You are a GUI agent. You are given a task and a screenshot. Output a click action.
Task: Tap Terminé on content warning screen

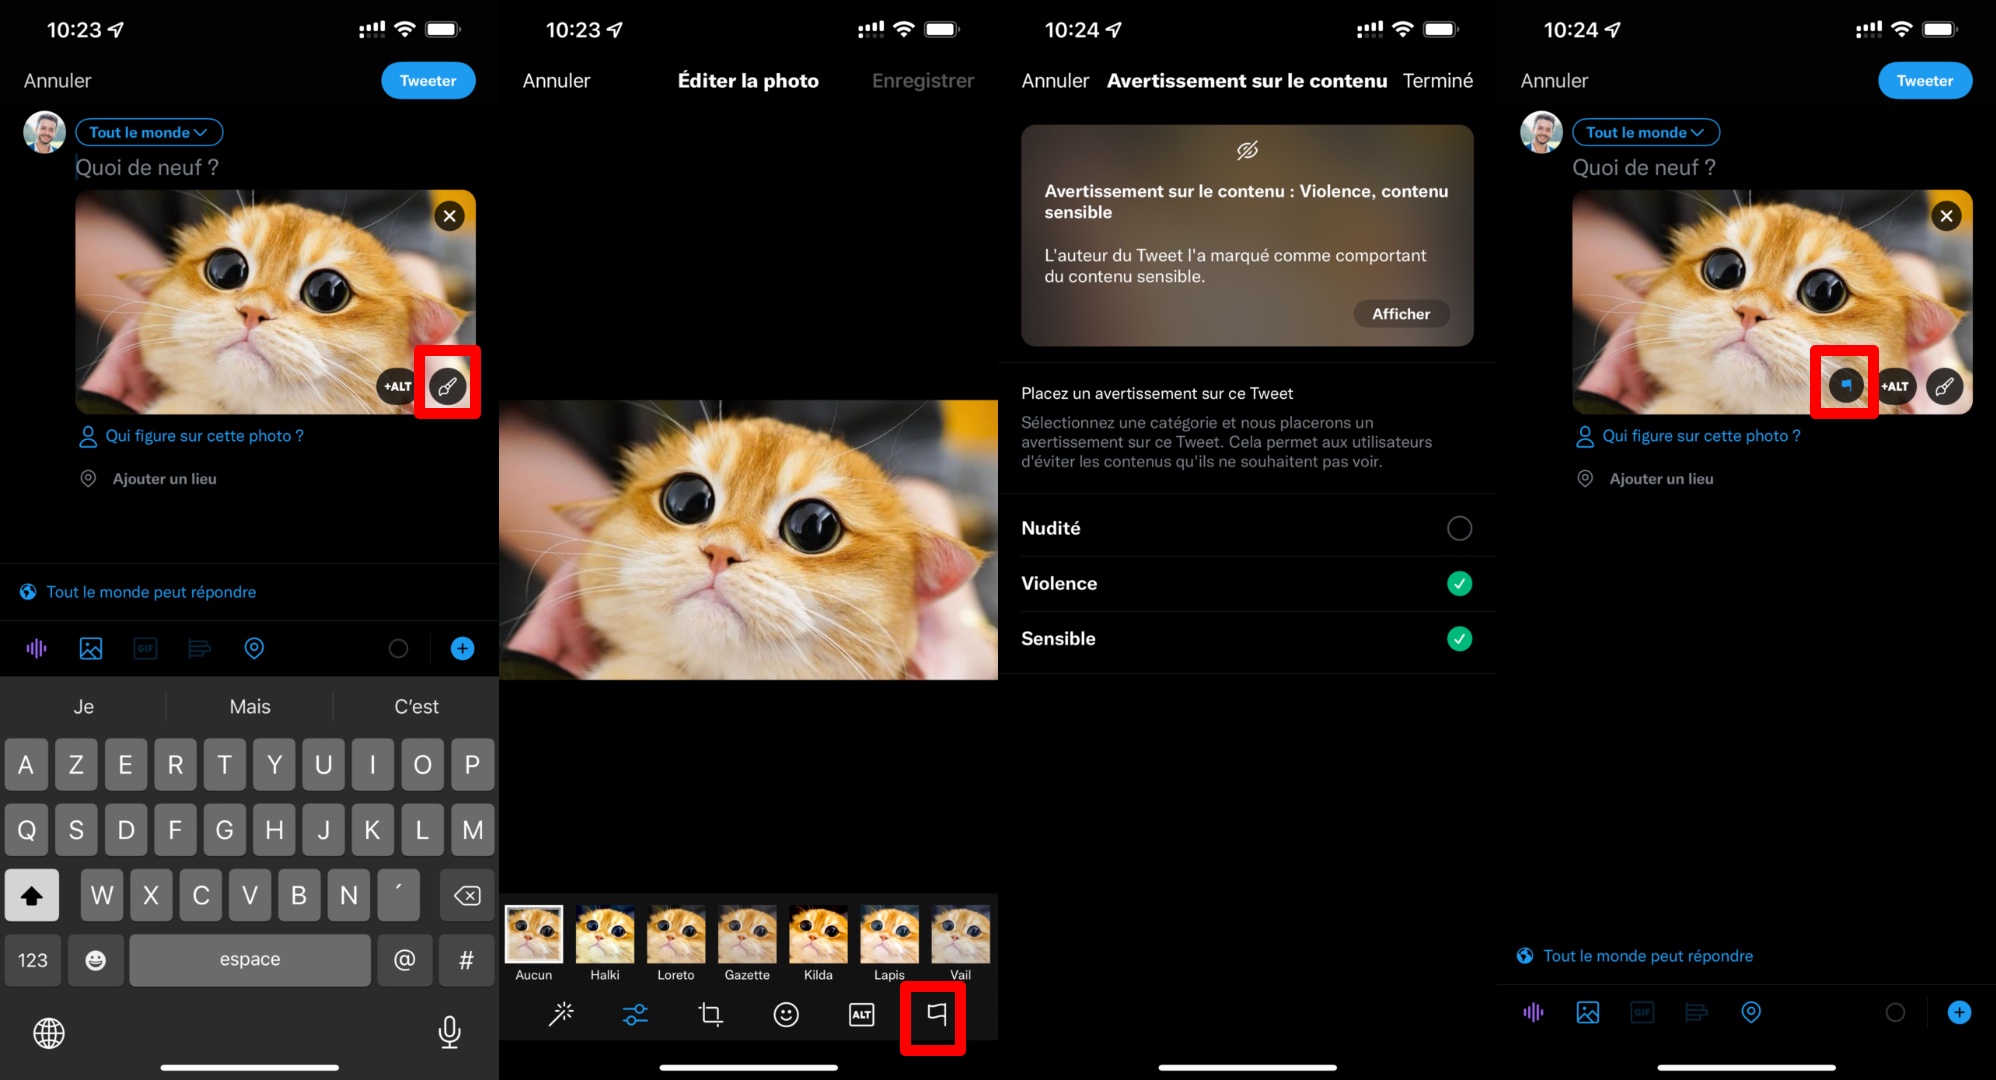click(1437, 81)
